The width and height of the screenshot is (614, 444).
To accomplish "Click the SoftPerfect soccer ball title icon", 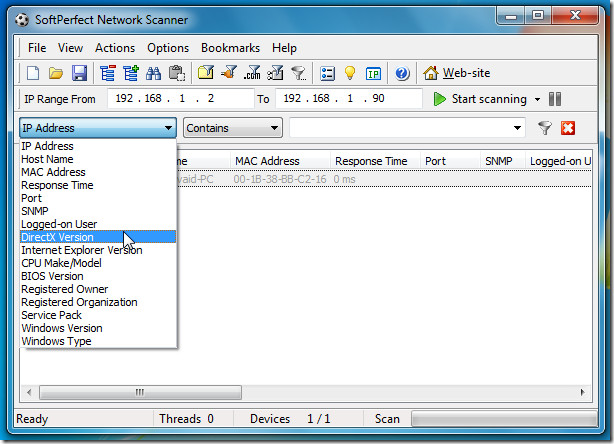I will pyautogui.click(x=22, y=20).
